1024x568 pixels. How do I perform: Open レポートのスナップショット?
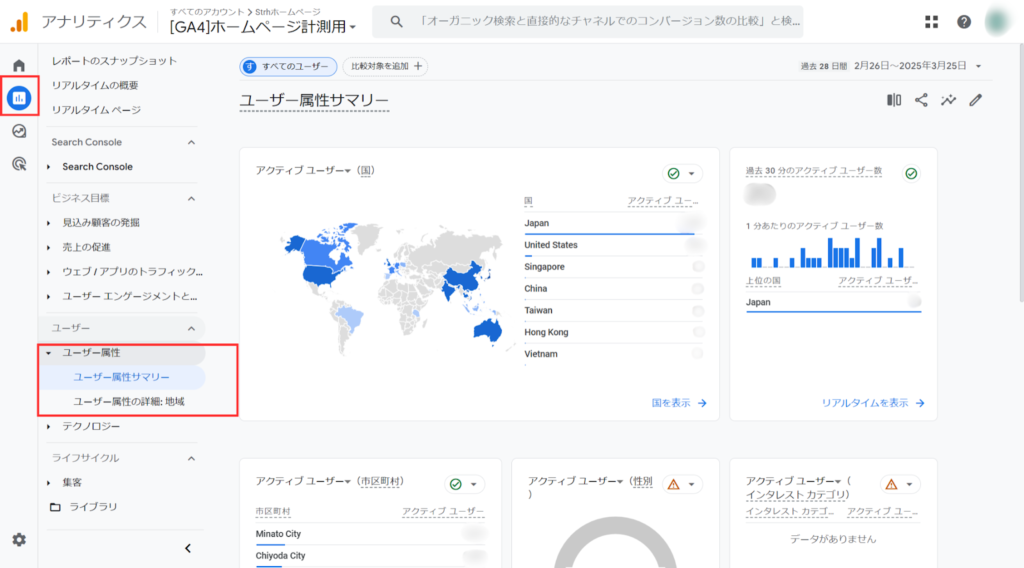coord(114,61)
